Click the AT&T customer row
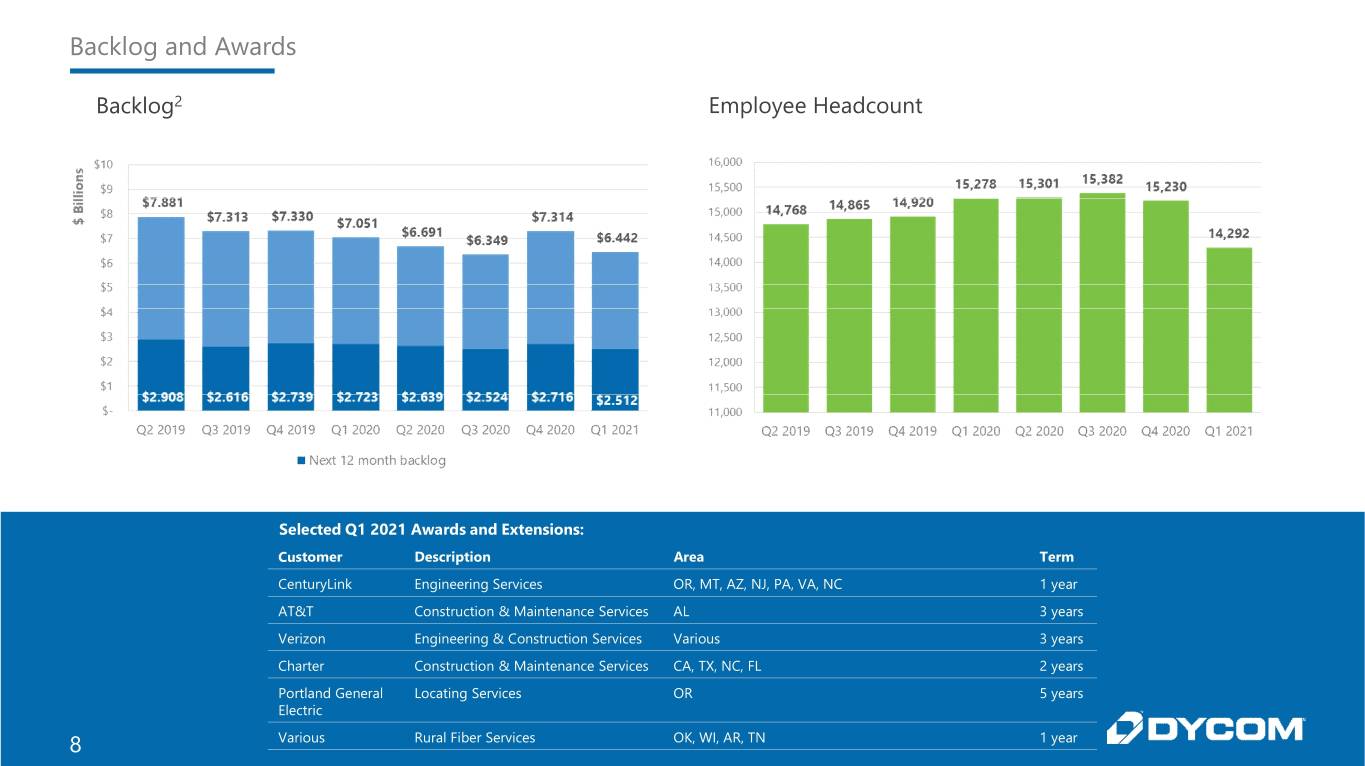Viewport: 1365px width, 766px height. 682,611
